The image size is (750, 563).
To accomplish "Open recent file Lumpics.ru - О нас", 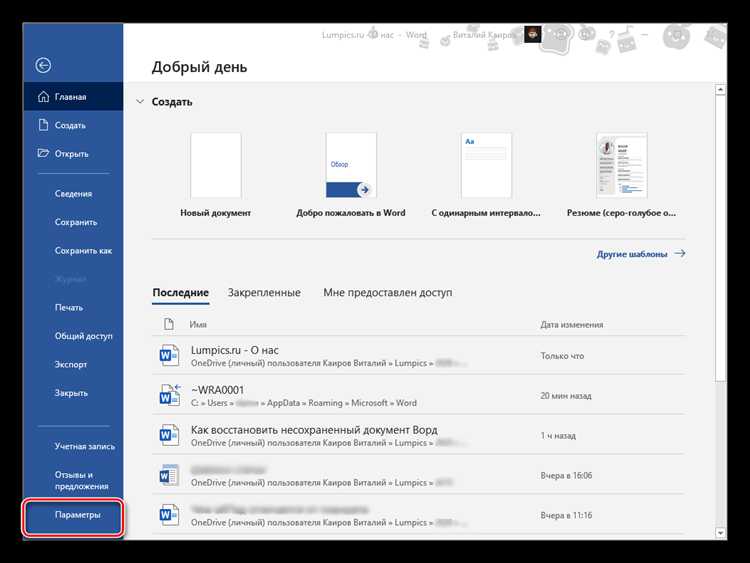I will (419, 355).
